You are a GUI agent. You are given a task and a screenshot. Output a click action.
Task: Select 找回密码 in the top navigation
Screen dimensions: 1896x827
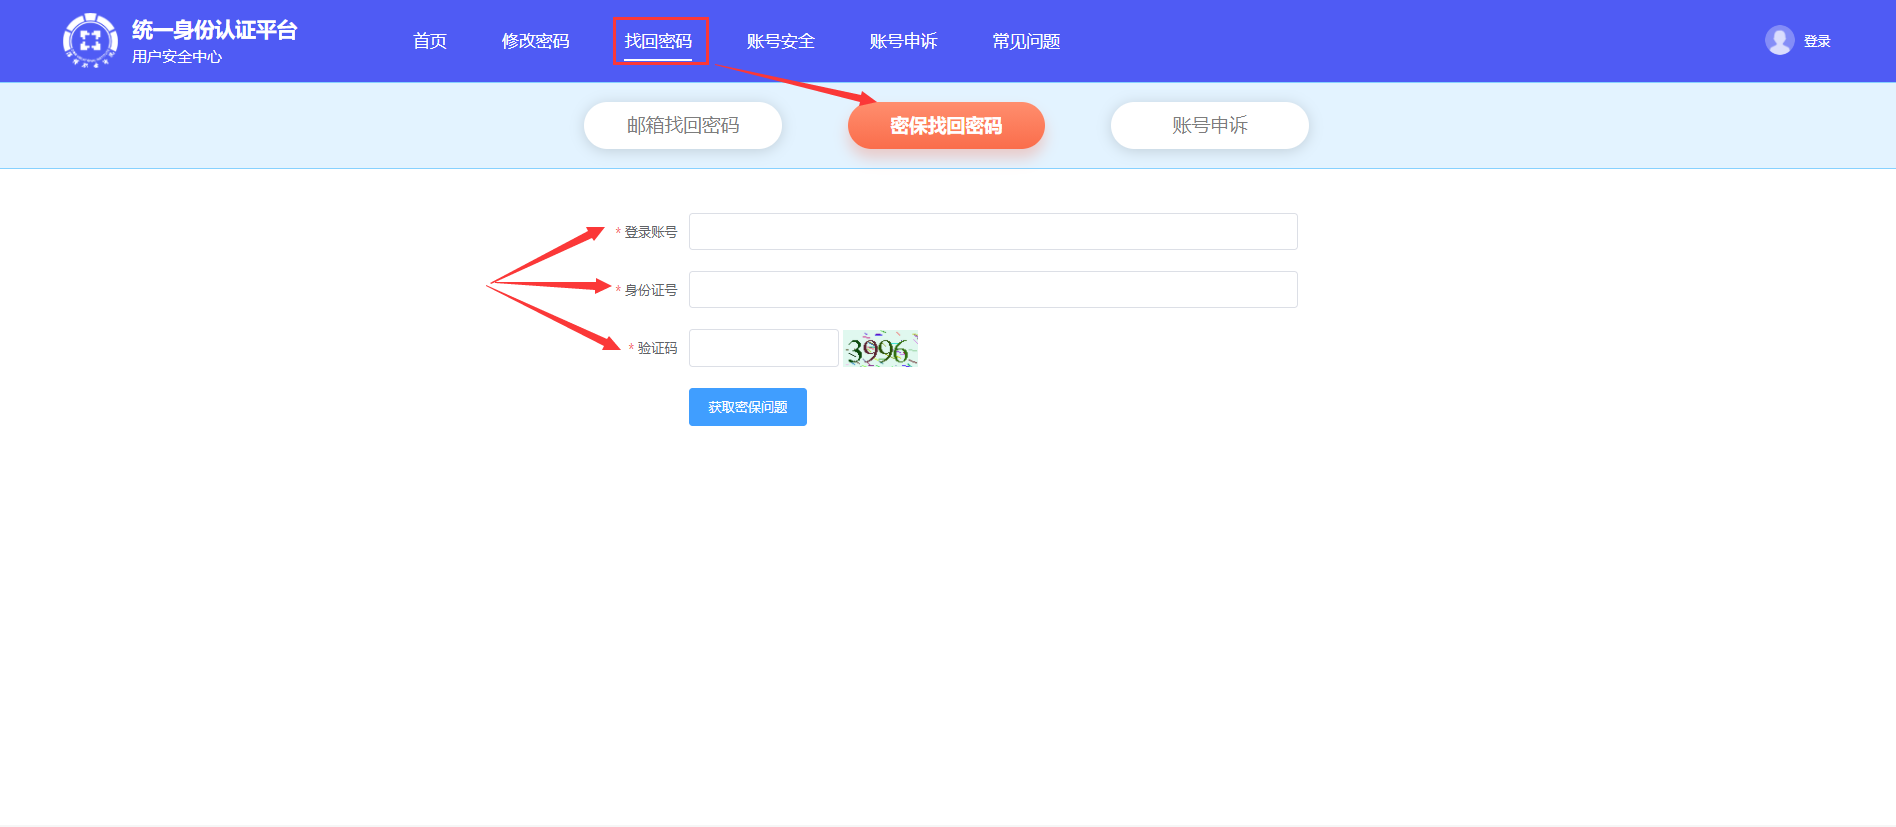tap(658, 41)
